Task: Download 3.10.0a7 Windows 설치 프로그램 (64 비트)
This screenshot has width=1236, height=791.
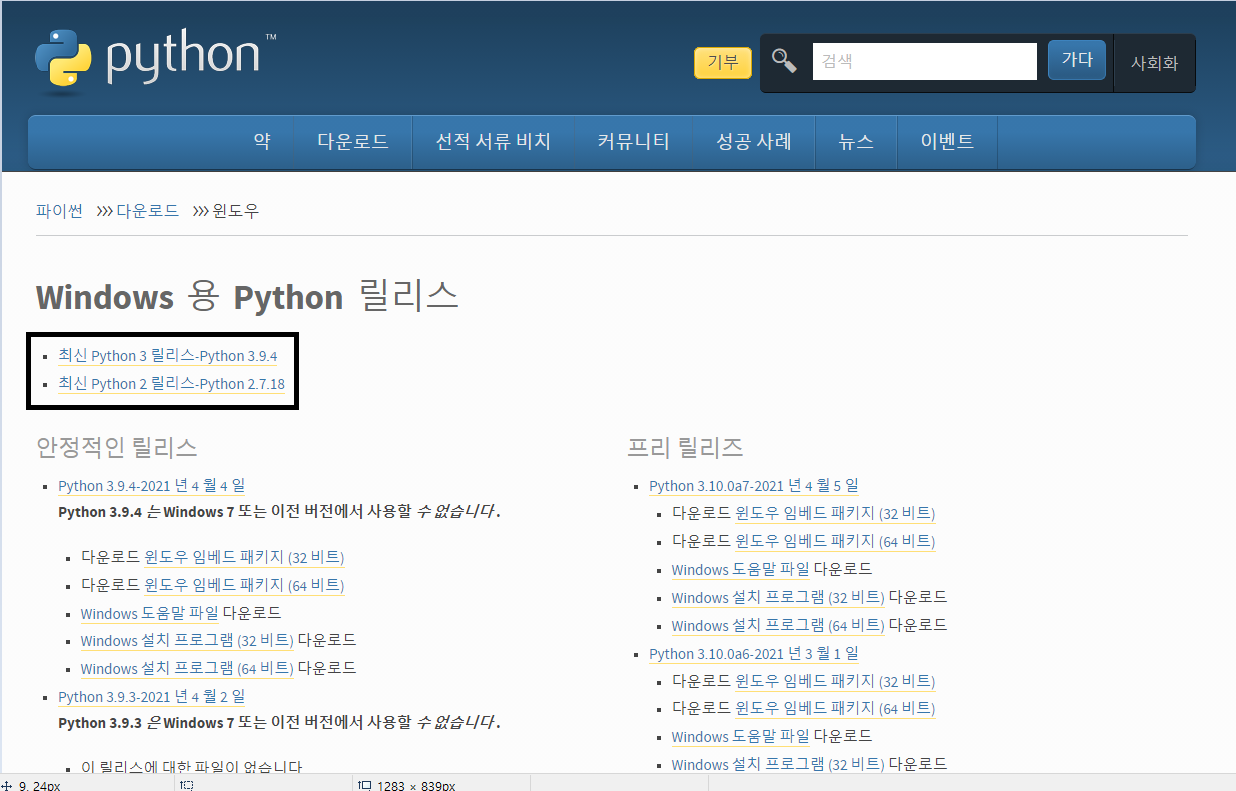Action: [778, 625]
